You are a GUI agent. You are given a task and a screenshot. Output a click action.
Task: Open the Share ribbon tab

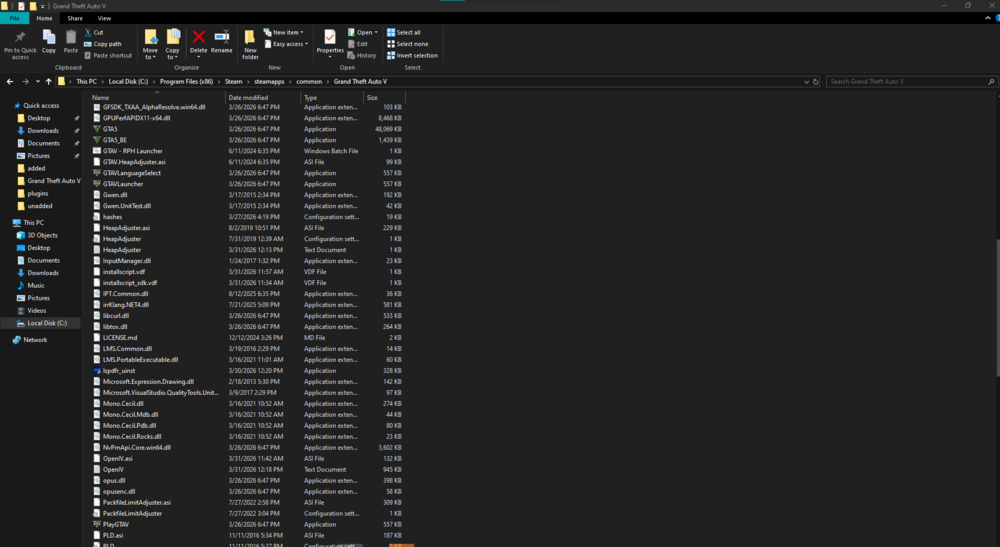[x=75, y=18]
